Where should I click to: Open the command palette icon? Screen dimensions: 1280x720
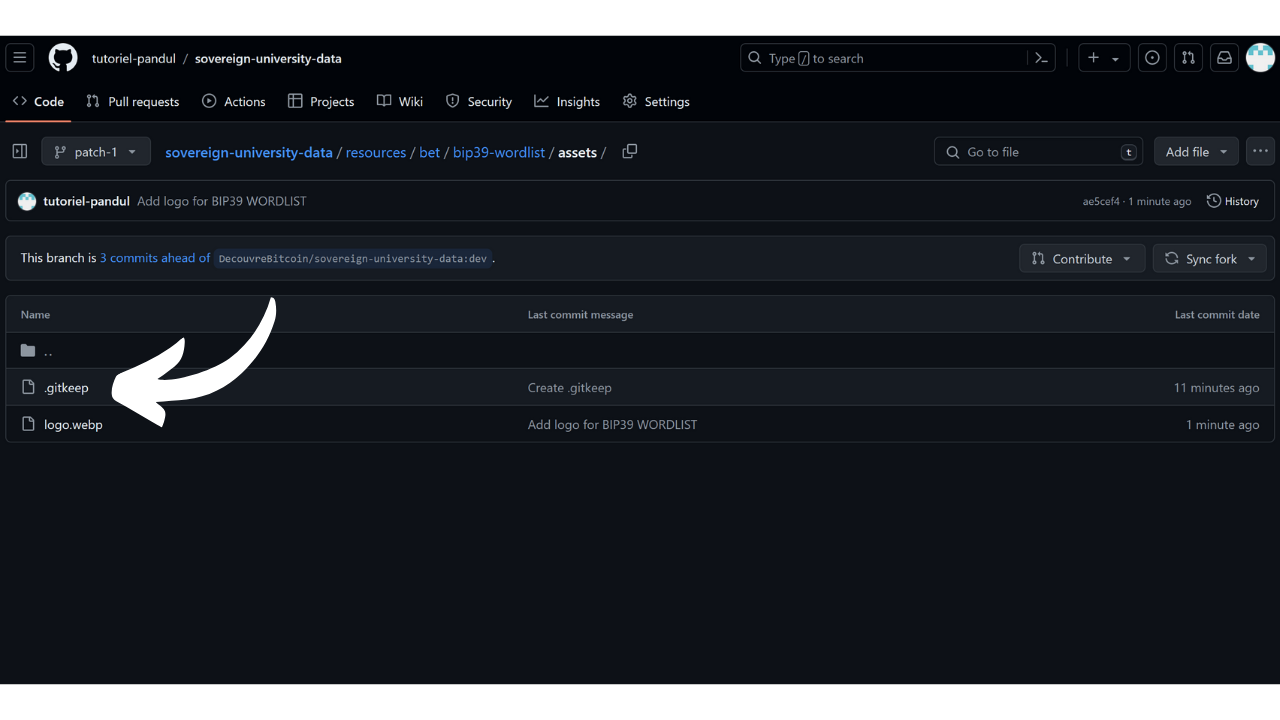1041,58
